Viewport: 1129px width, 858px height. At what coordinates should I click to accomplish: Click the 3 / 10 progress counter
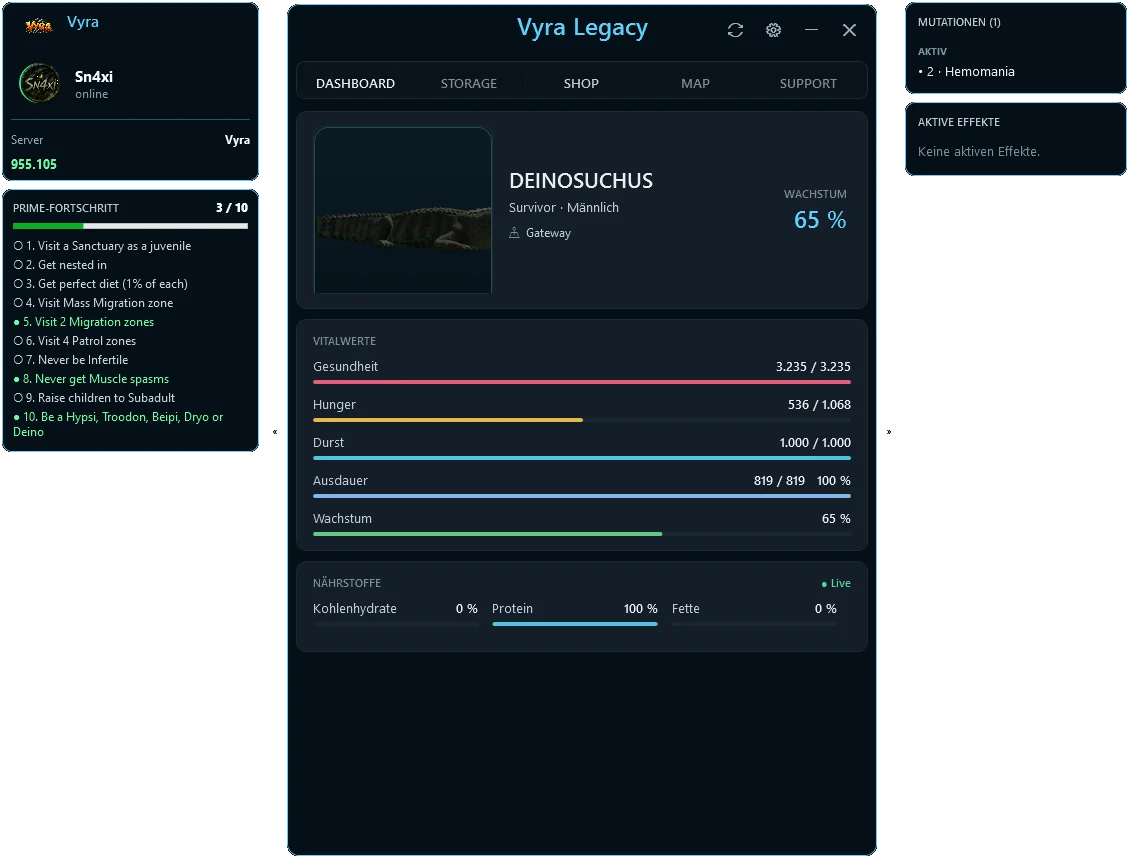pyautogui.click(x=232, y=207)
